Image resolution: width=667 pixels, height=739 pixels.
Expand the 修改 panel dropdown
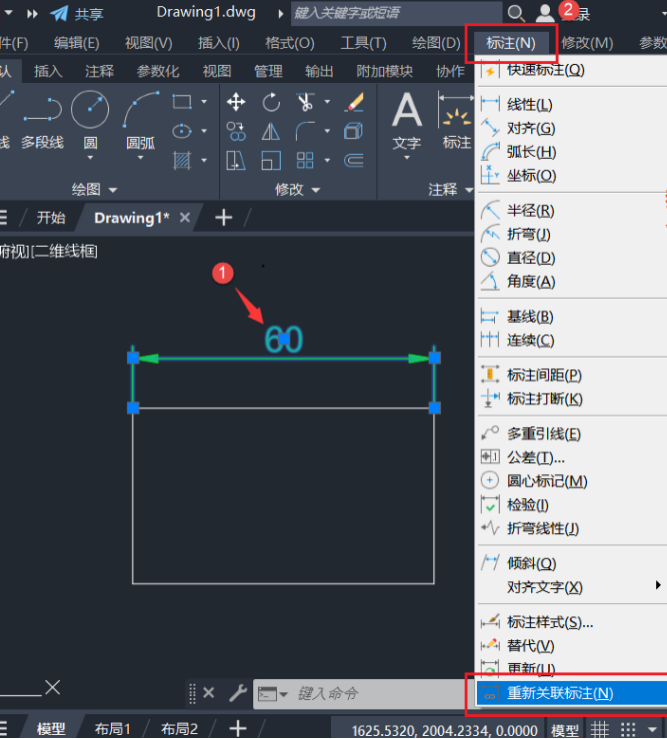[297, 189]
